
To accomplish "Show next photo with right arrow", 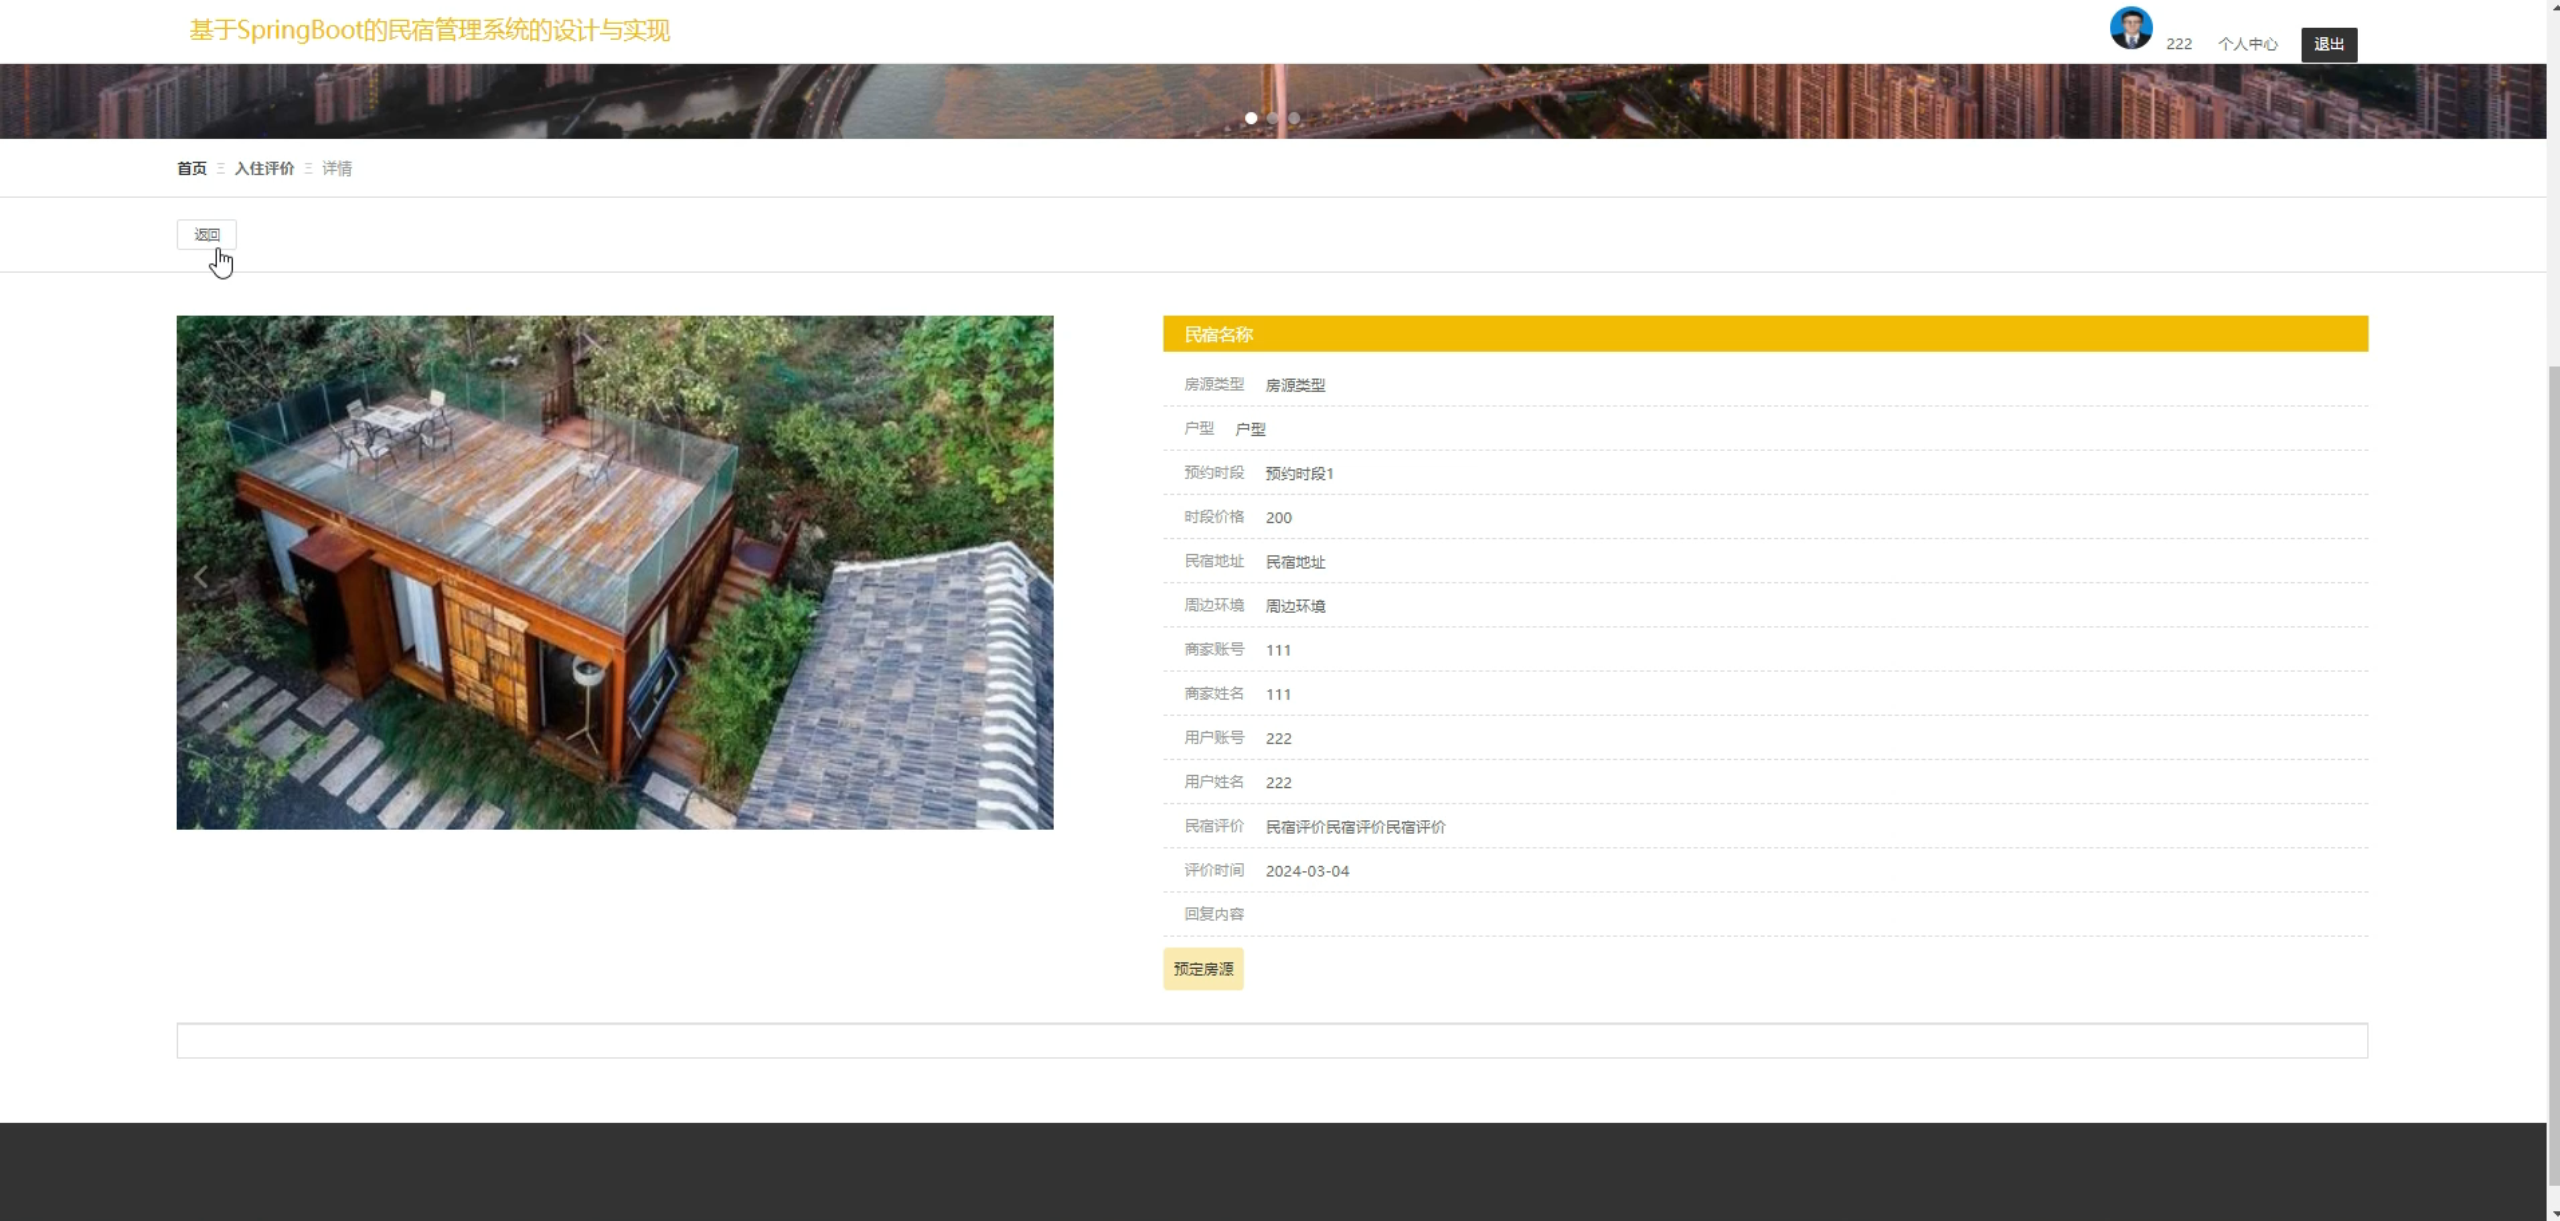I will (1028, 577).
